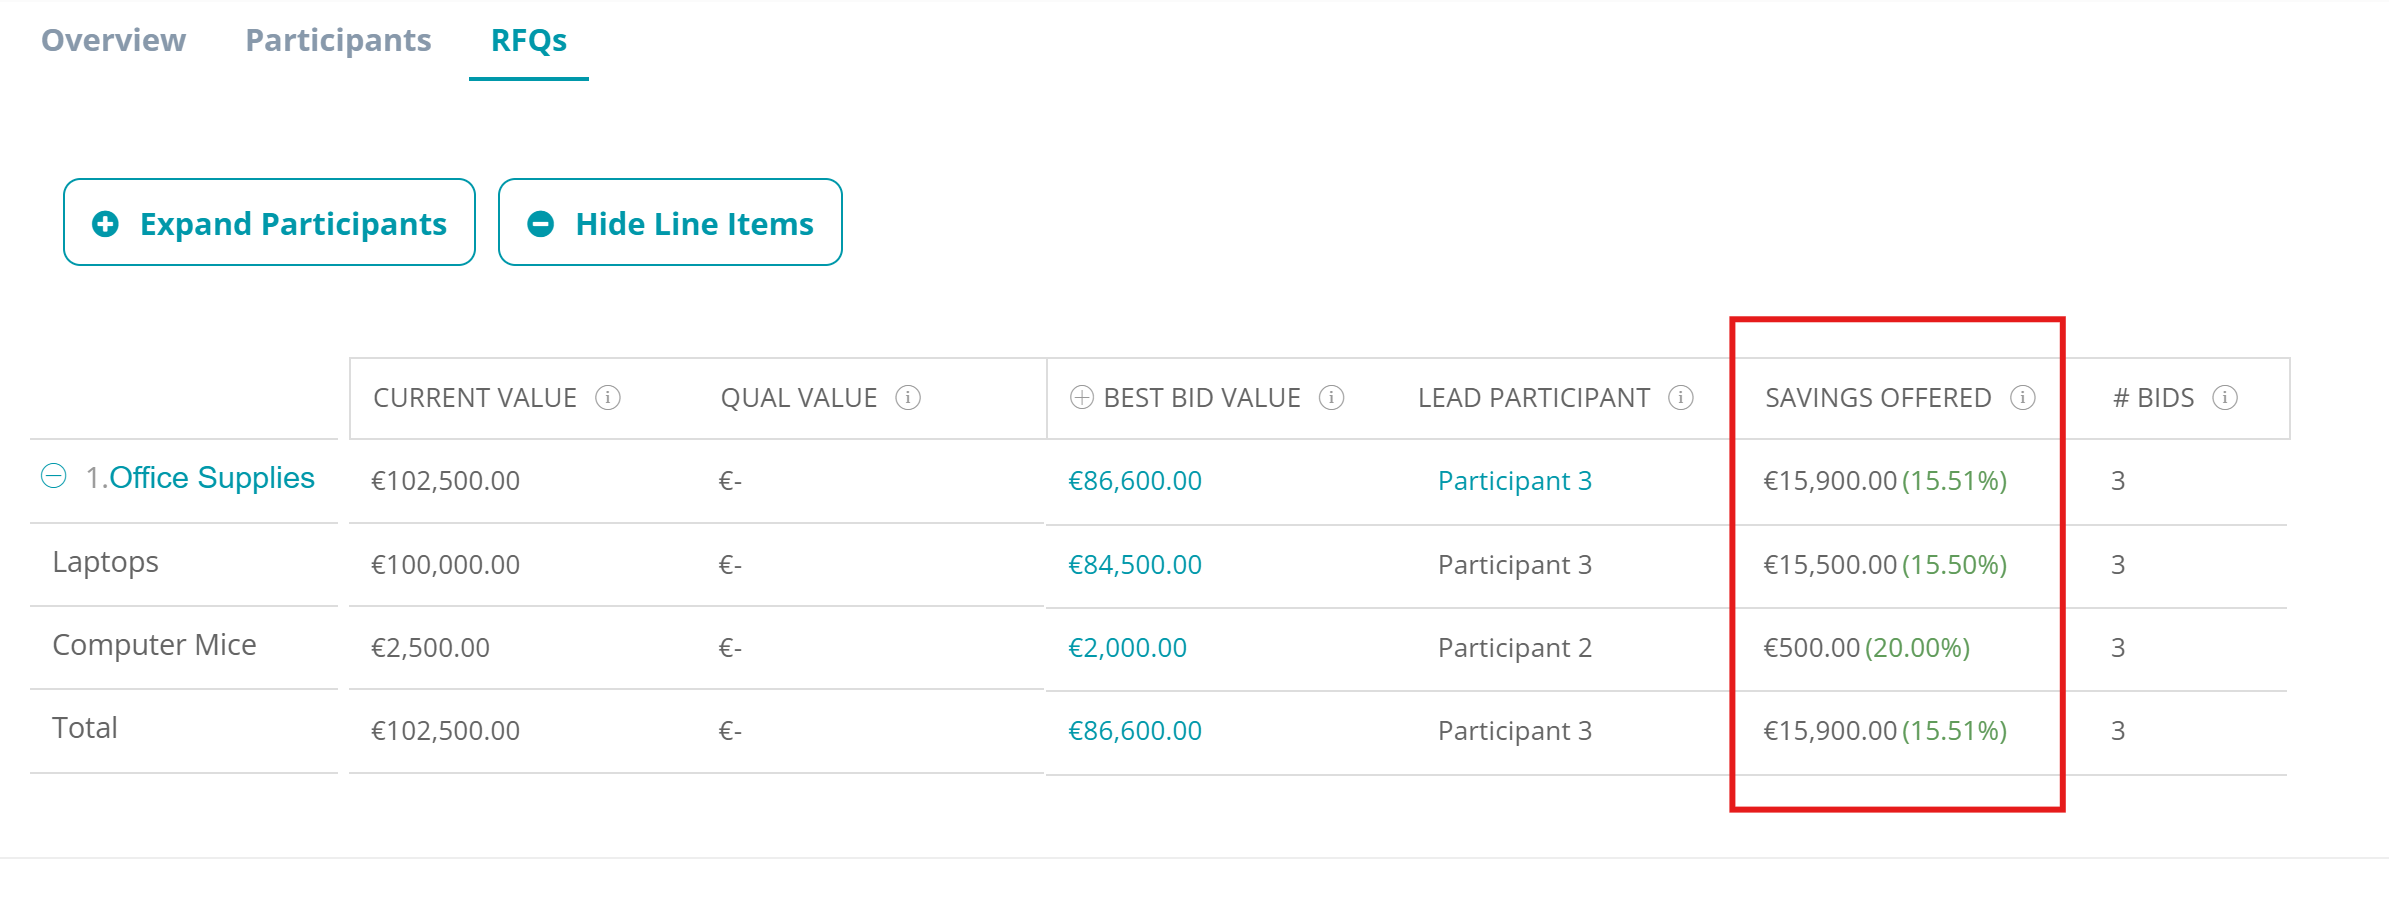
Task: Click Hide Line Items button
Action: [x=670, y=222]
